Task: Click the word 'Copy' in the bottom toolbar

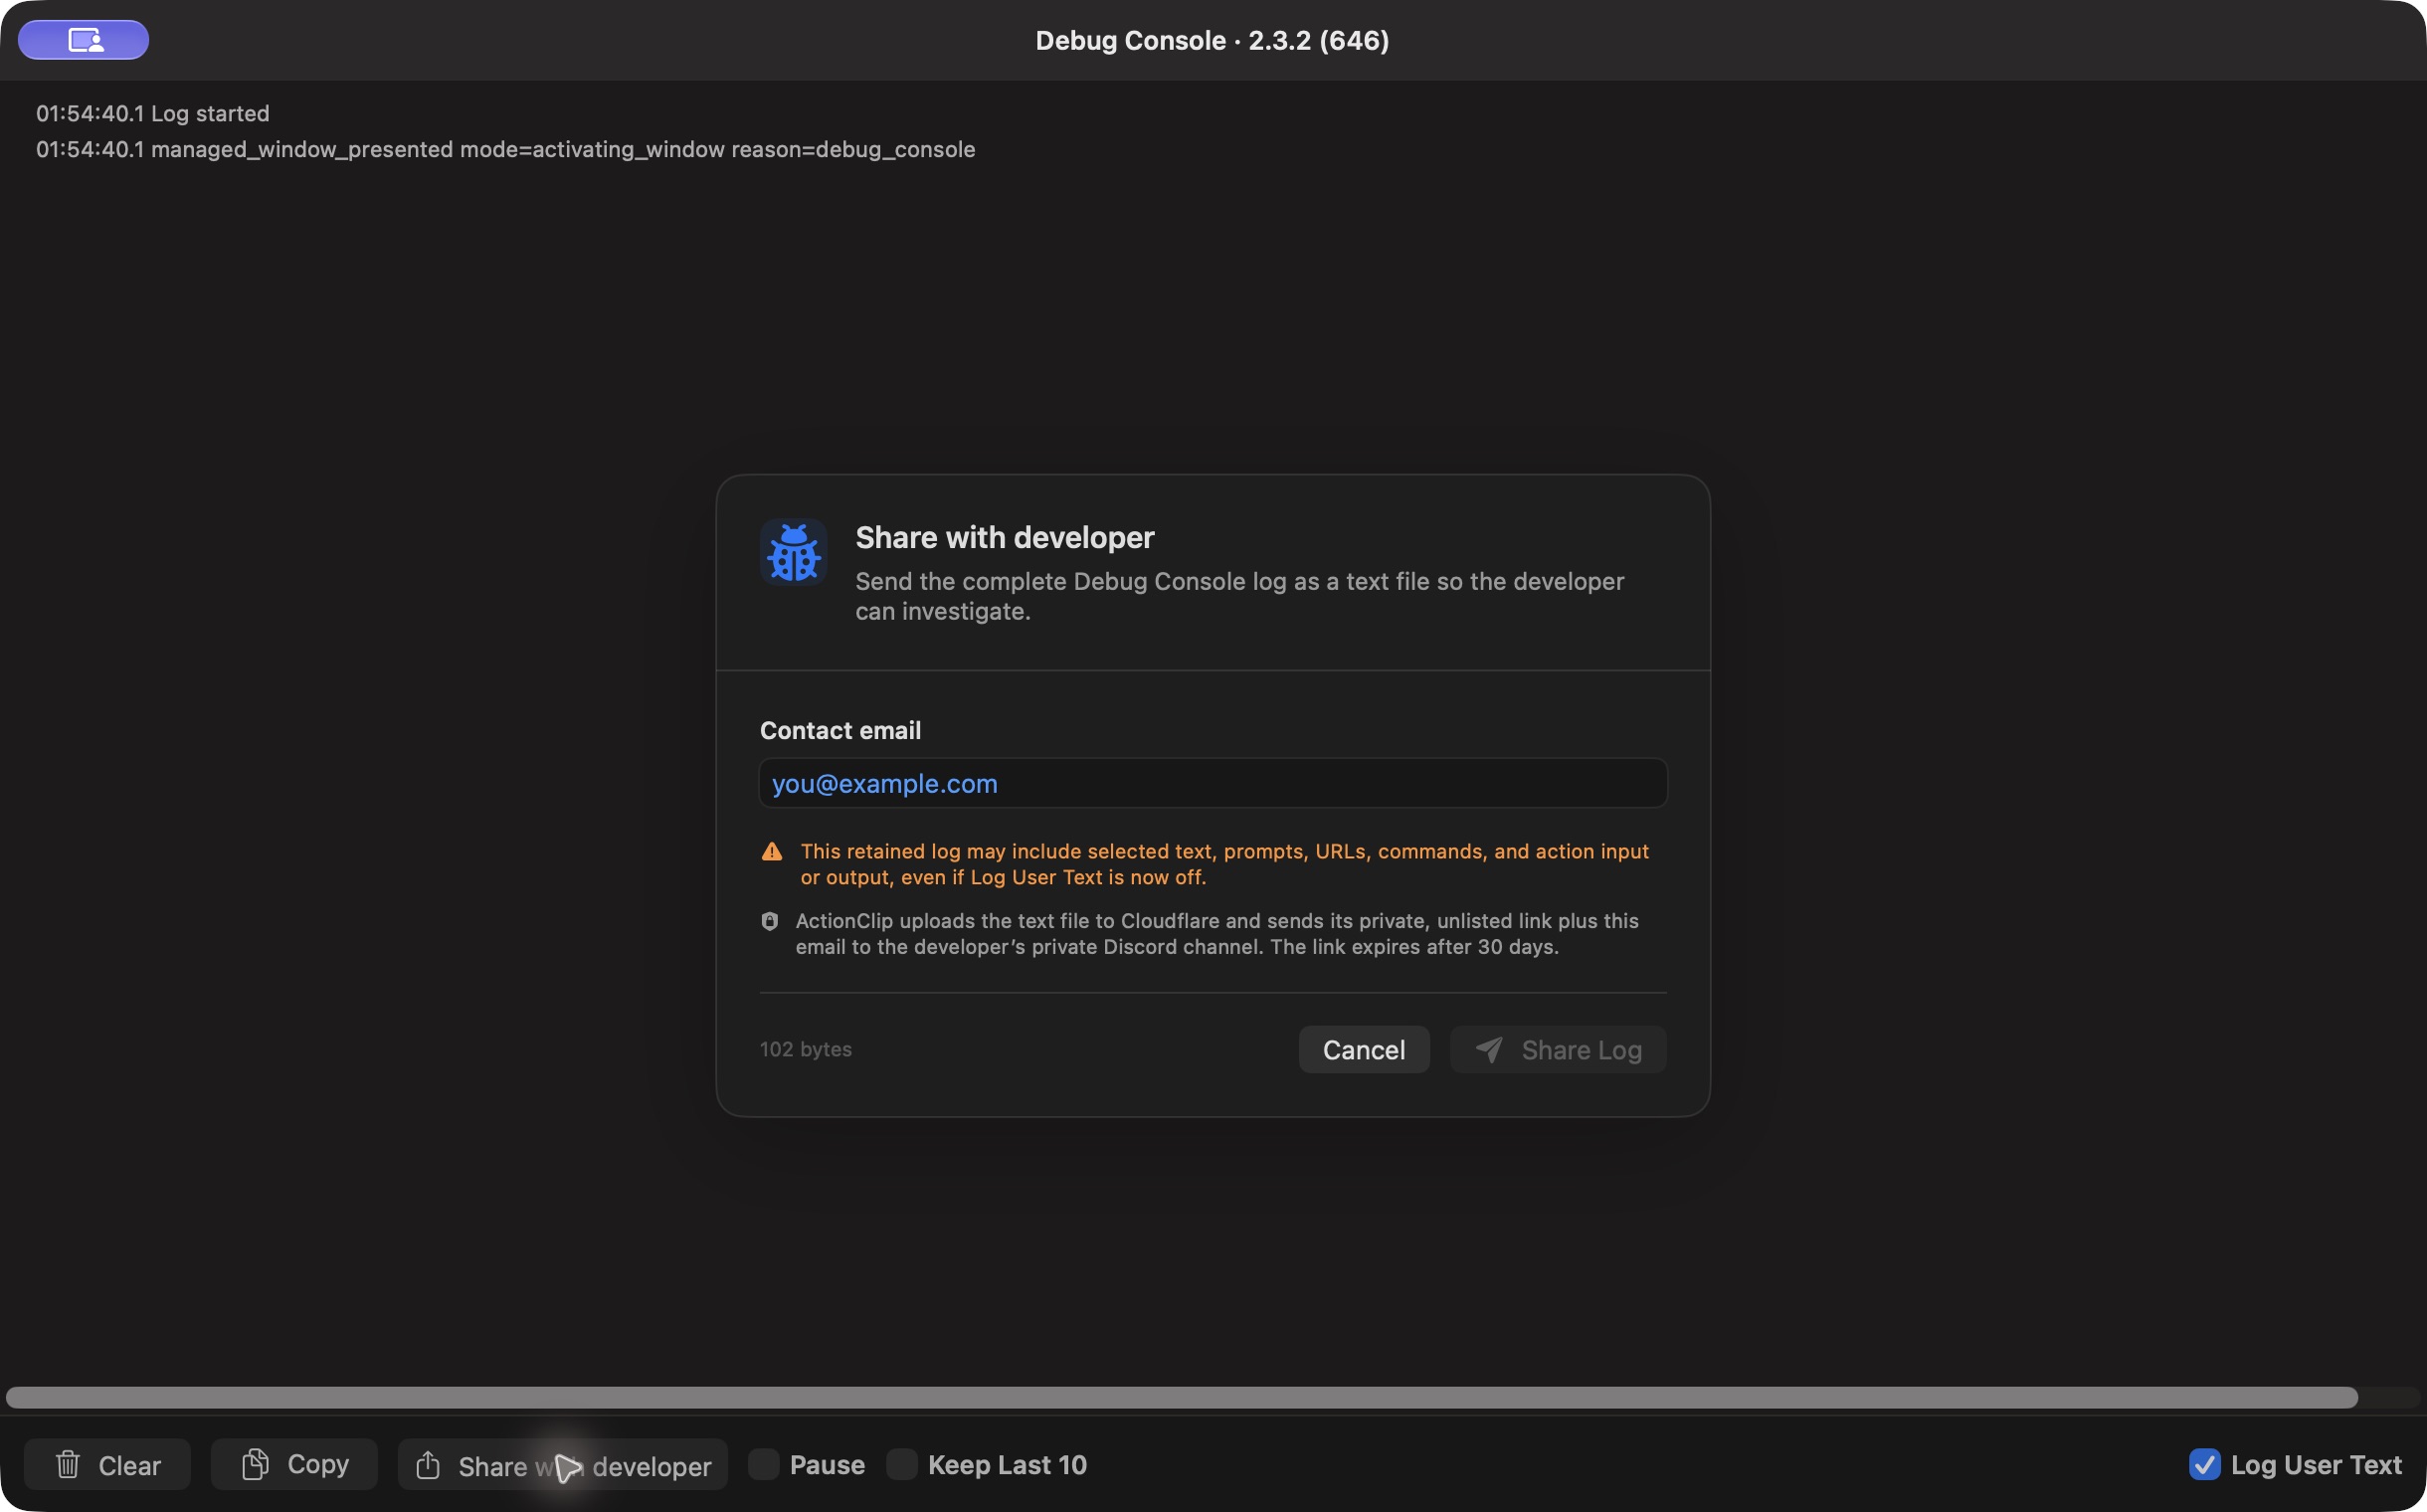Action: [x=318, y=1465]
